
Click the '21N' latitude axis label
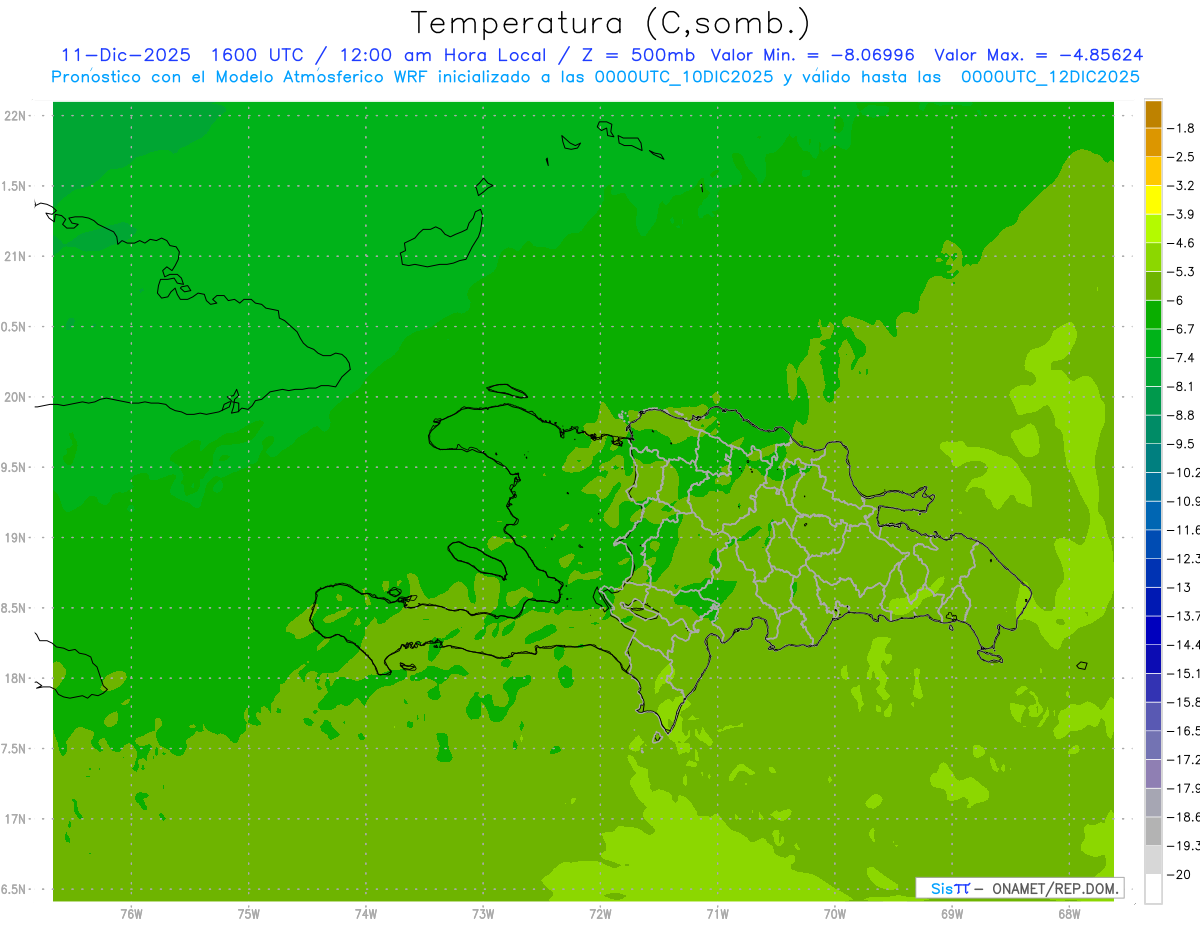click(x=17, y=257)
